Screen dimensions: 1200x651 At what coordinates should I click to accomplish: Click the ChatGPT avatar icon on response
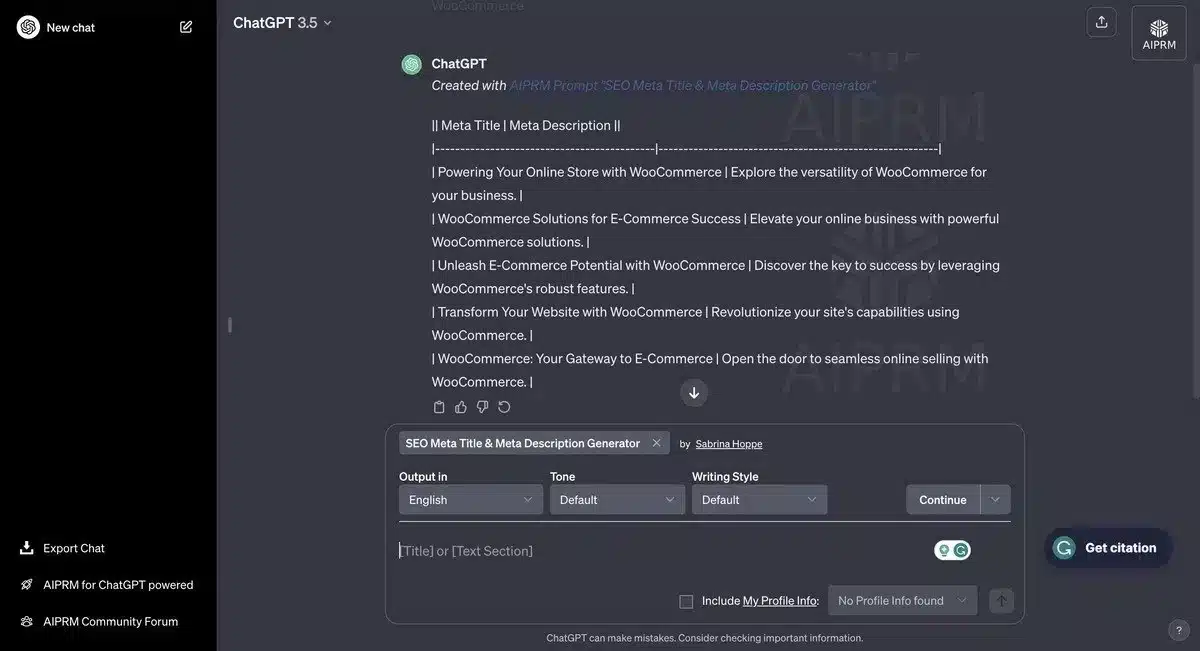tap(412, 64)
